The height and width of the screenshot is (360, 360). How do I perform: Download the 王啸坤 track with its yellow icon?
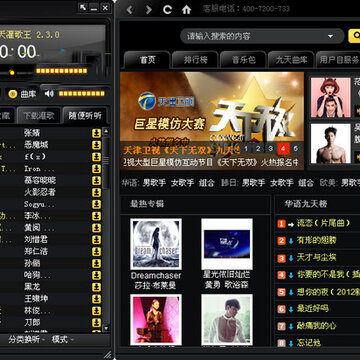click(96, 299)
